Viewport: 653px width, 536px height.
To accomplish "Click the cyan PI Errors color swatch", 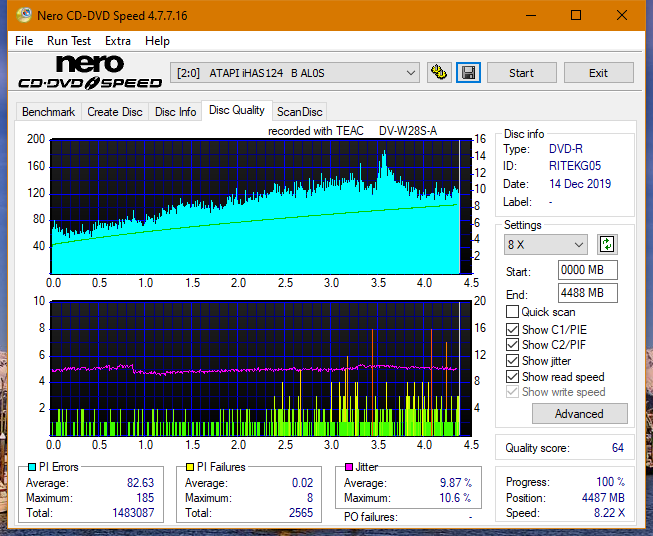I will tap(32, 467).
